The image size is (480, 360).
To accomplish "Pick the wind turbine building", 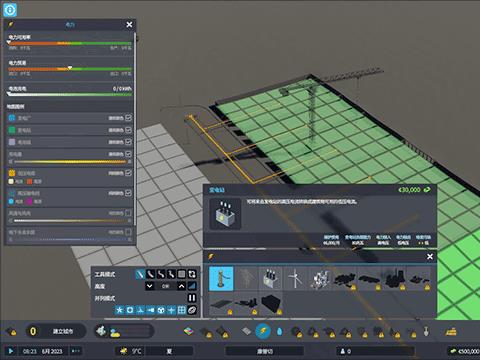I will (x=295, y=278).
